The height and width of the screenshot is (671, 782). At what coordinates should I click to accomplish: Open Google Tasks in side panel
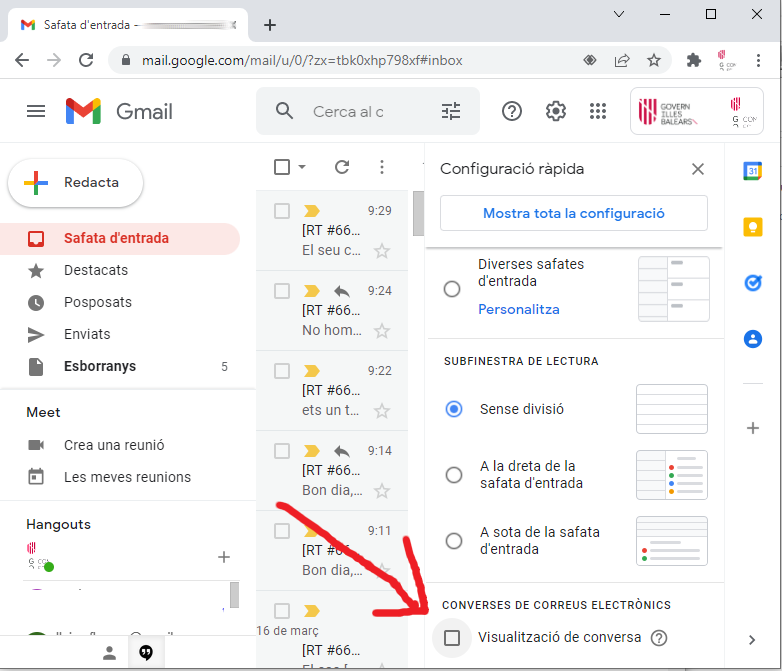pyautogui.click(x=753, y=283)
